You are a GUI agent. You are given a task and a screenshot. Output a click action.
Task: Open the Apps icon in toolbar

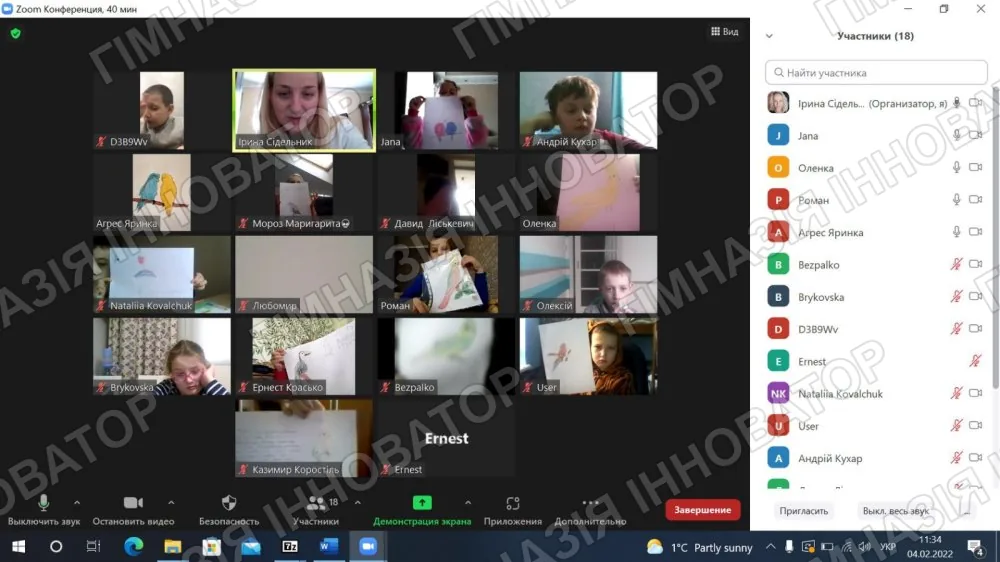point(513,503)
